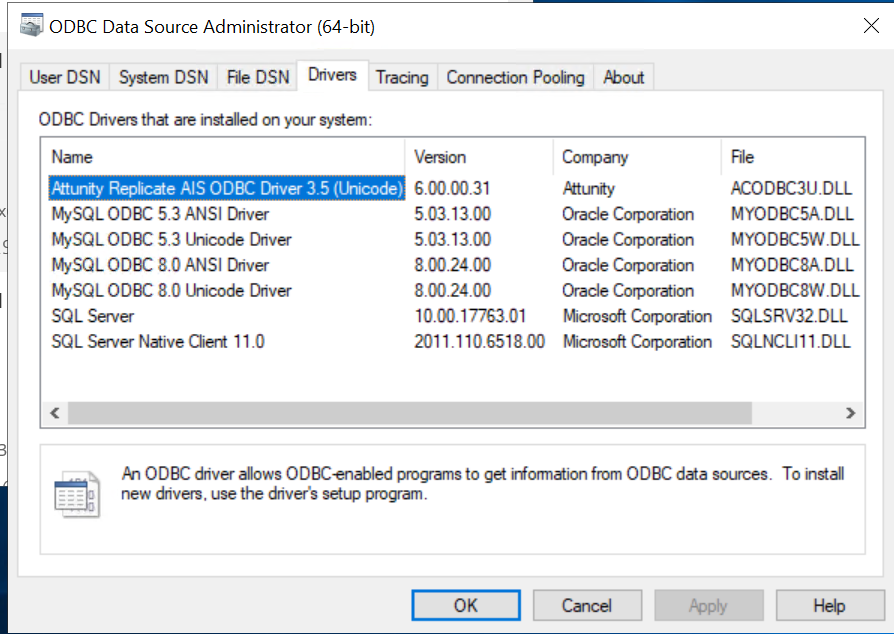This screenshot has width=894, height=634.
Task: Go to the Tracing tab
Action: (402, 77)
